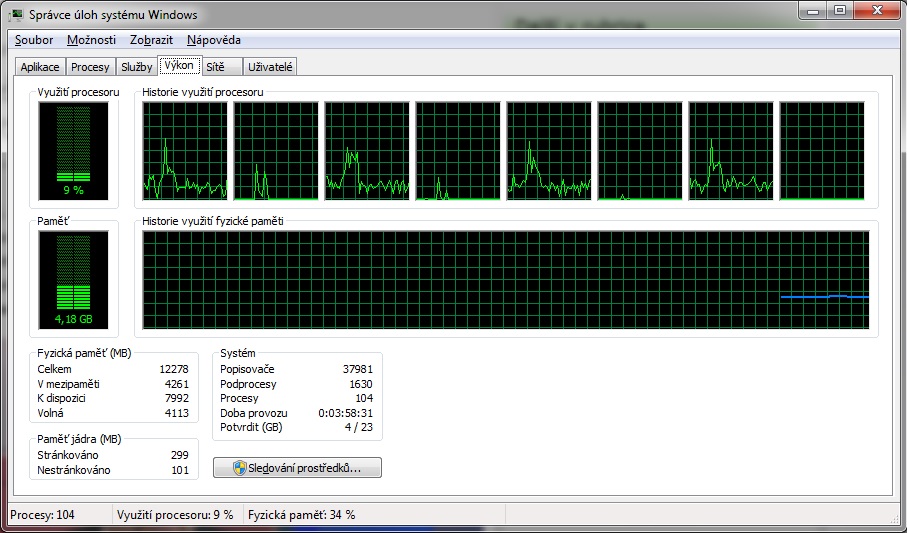The width and height of the screenshot is (907, 533).
Task: Click the fifth CPU core history graph
Action: click(x=549, y=151)
